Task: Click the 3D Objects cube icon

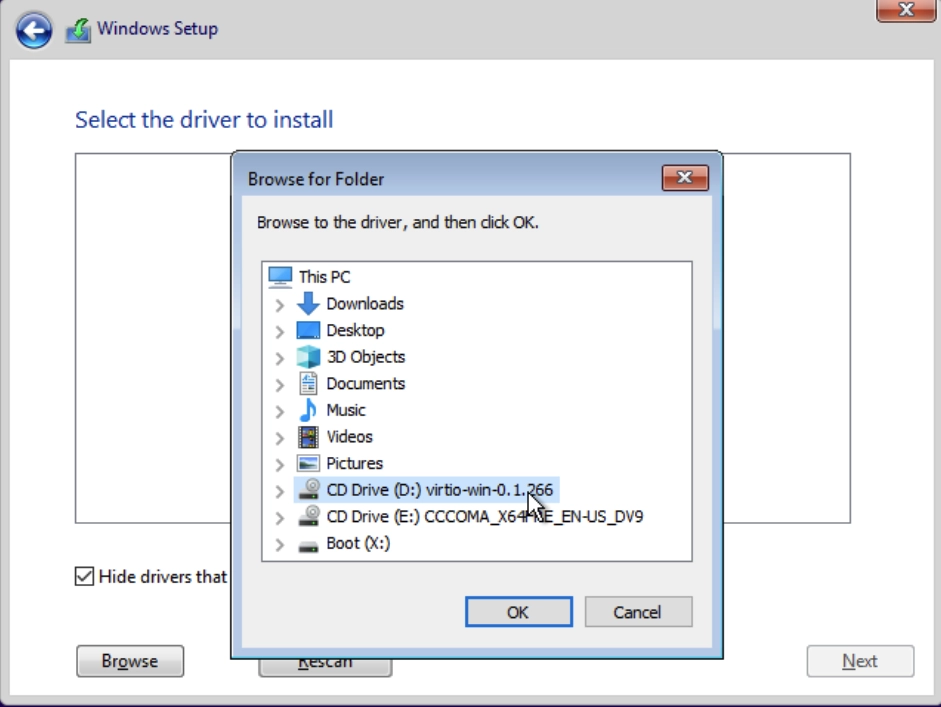Action: [x=308, y=357]
